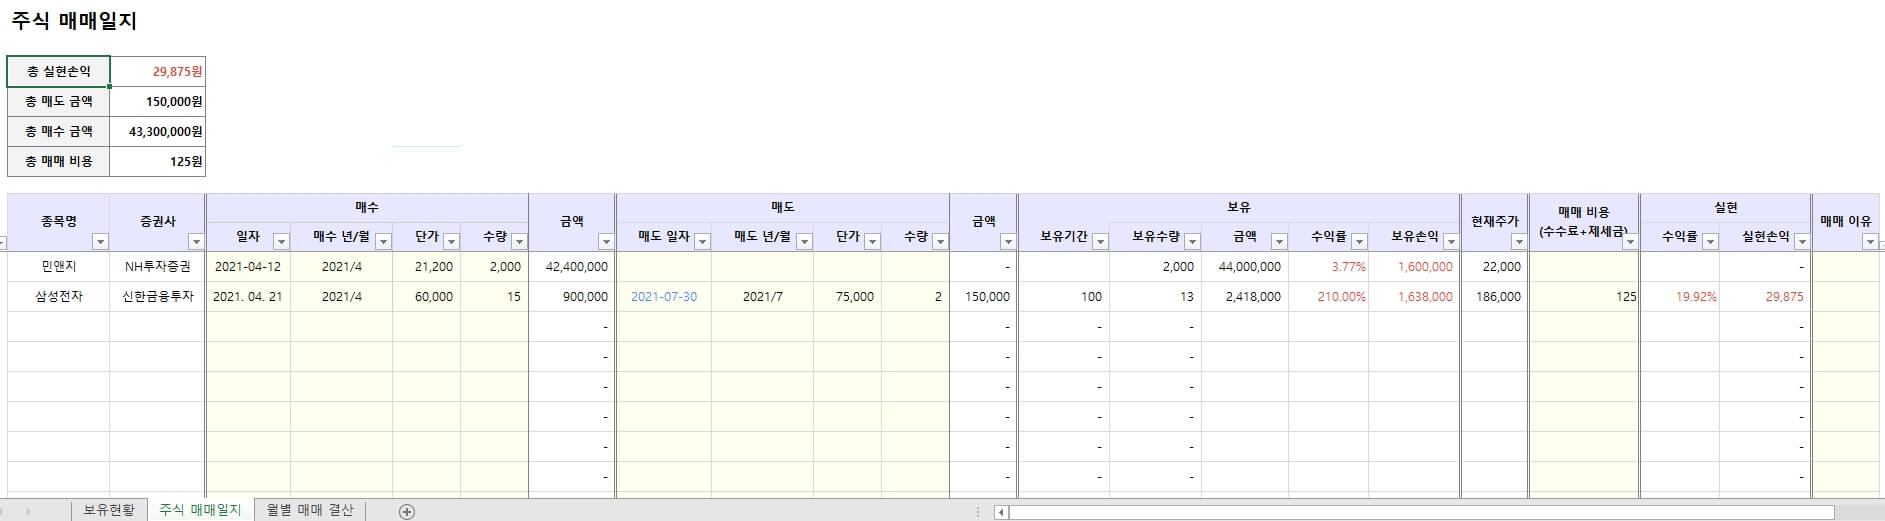Select the 2,418,000 holding amount cell
Screen dimensions: 1885x521
[1245, 297]
